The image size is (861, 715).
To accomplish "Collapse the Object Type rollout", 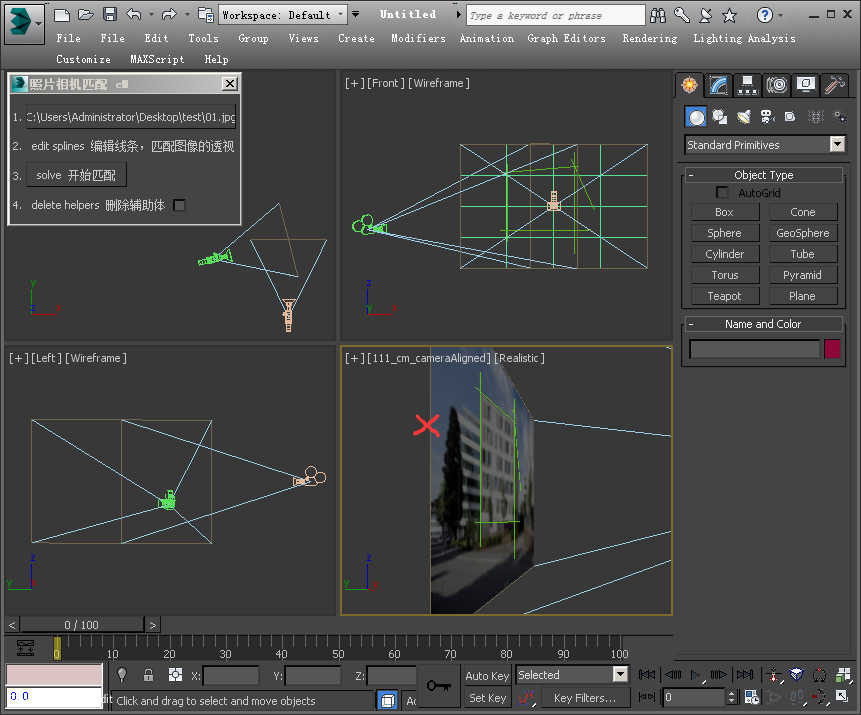I will click(x=764, y=175).
